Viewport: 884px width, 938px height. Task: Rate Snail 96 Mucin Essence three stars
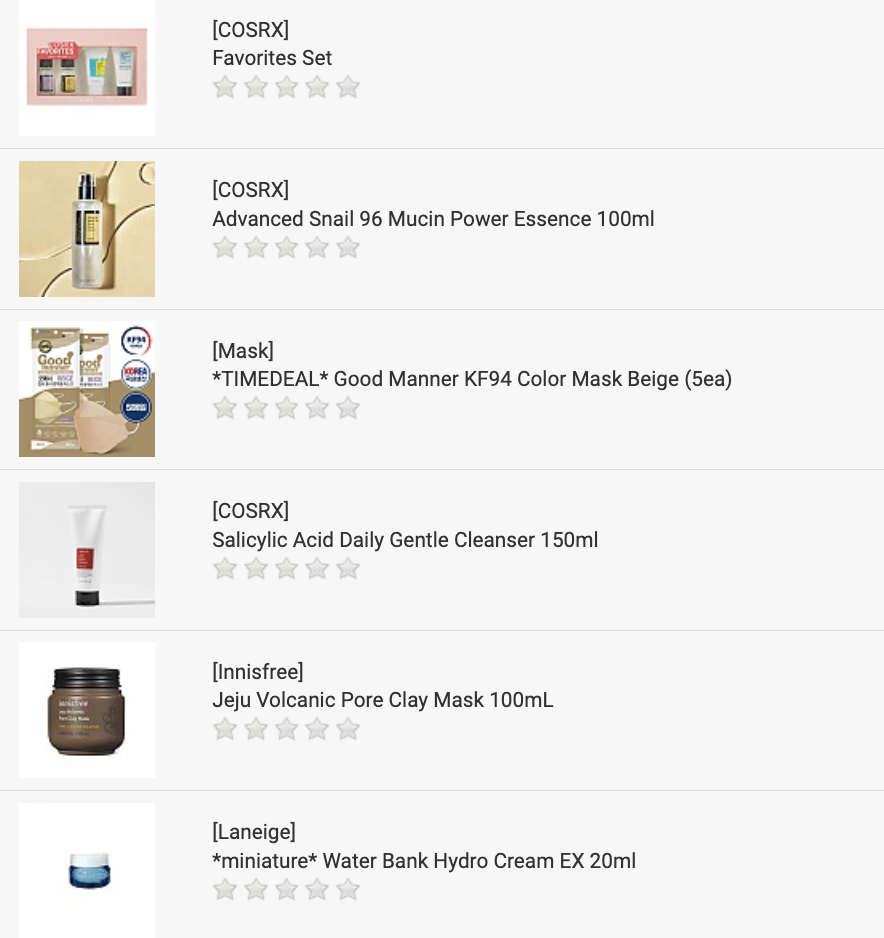tap(287, 248)
